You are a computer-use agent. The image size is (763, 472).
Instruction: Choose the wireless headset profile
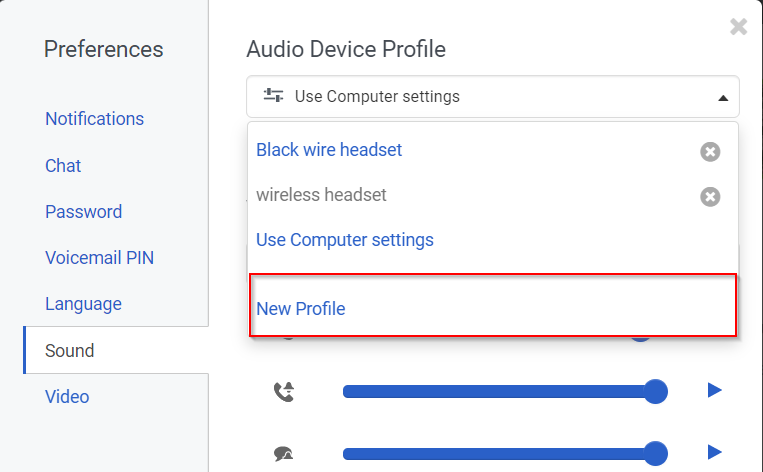321,195
